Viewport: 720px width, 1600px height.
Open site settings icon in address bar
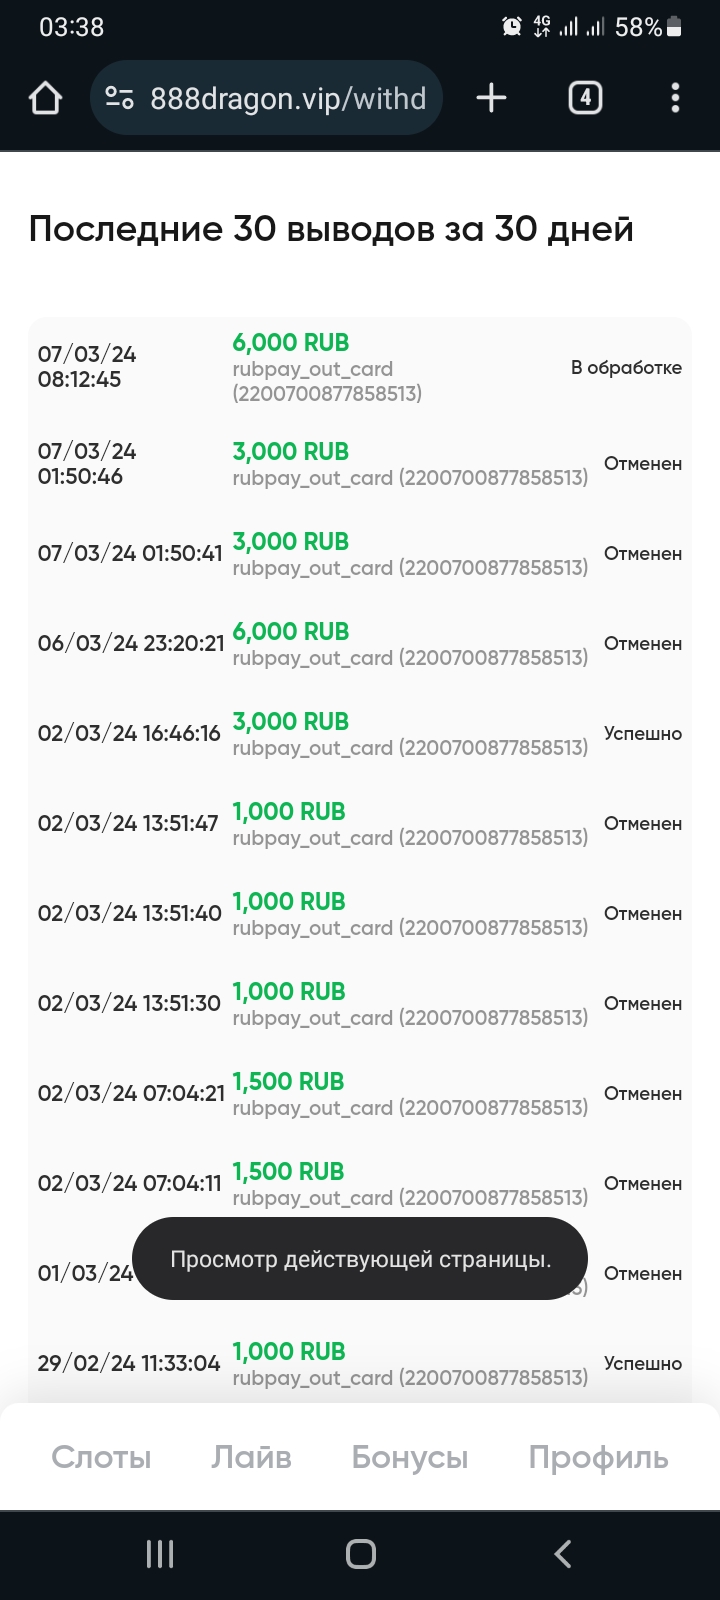(120, 98)
